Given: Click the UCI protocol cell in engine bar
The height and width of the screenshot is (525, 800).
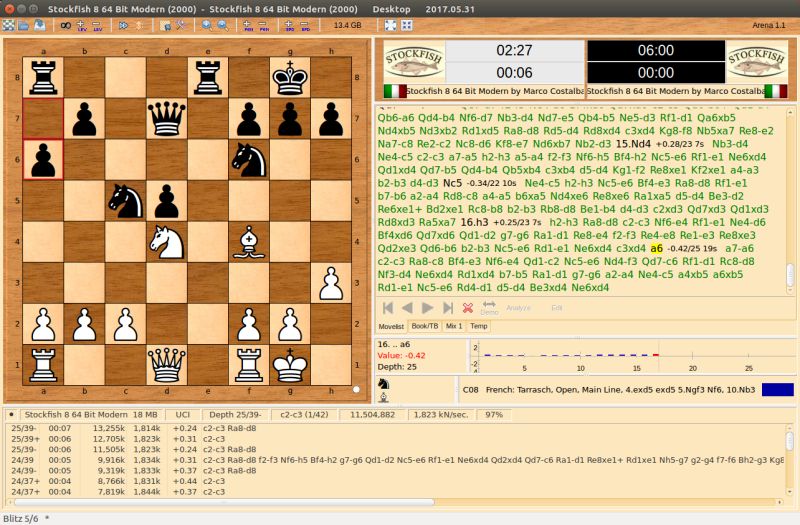Looking at the screenshot, I should click(x=182, y=415).
